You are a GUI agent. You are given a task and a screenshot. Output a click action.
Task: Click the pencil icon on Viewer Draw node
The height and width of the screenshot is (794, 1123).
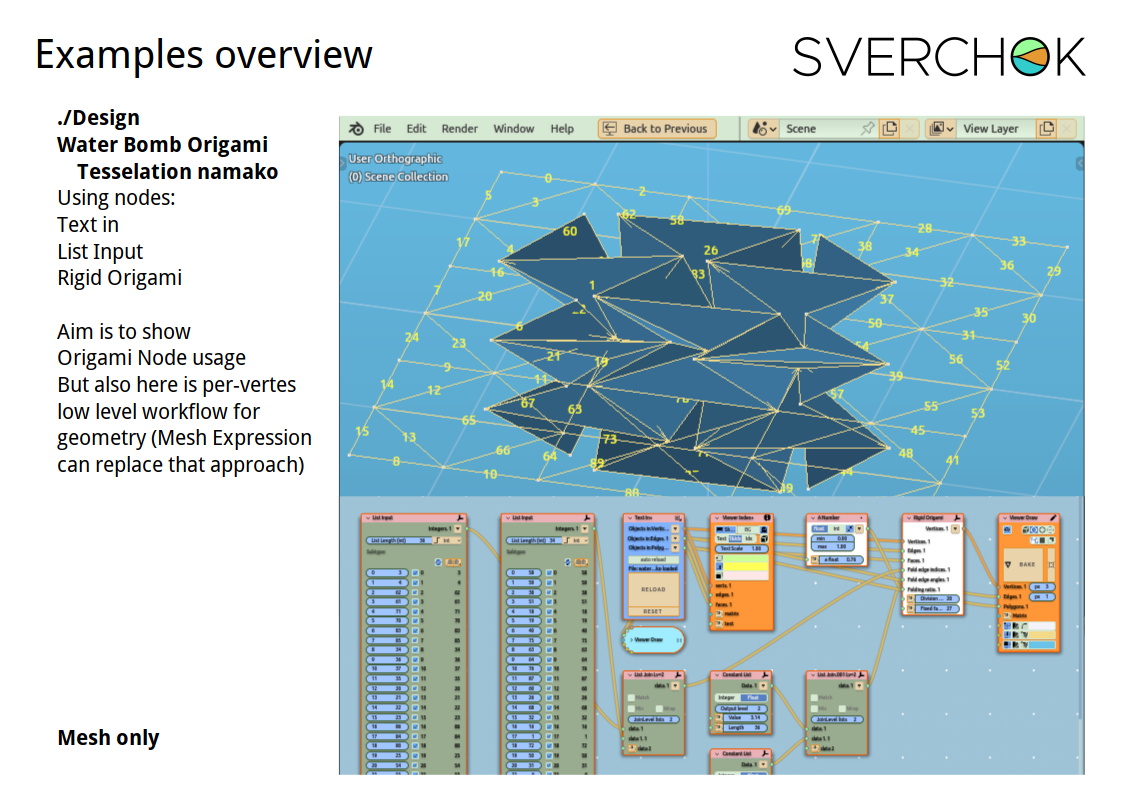(x=1053, y=518)
